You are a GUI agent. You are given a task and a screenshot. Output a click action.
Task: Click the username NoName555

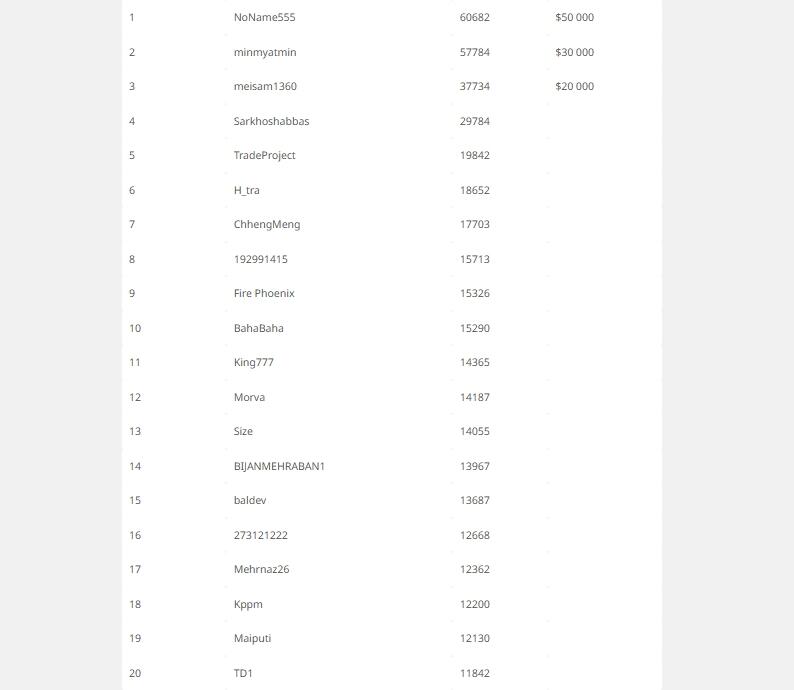click(264, 18)
